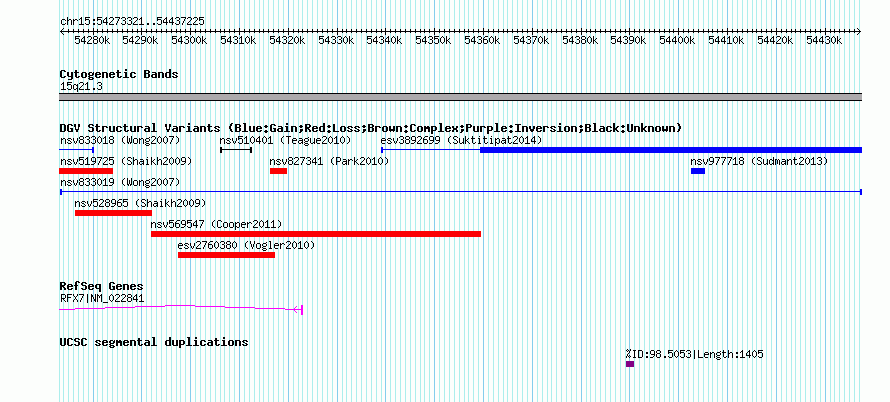
Task: Click the red esv2760380 loss bar
Action: (x=226, y=255)
